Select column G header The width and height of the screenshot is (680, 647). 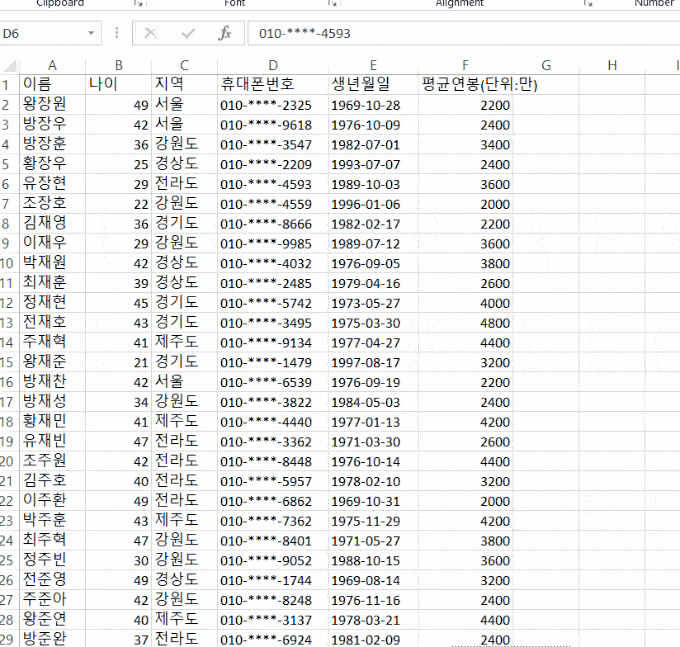[x=546, y=65]
